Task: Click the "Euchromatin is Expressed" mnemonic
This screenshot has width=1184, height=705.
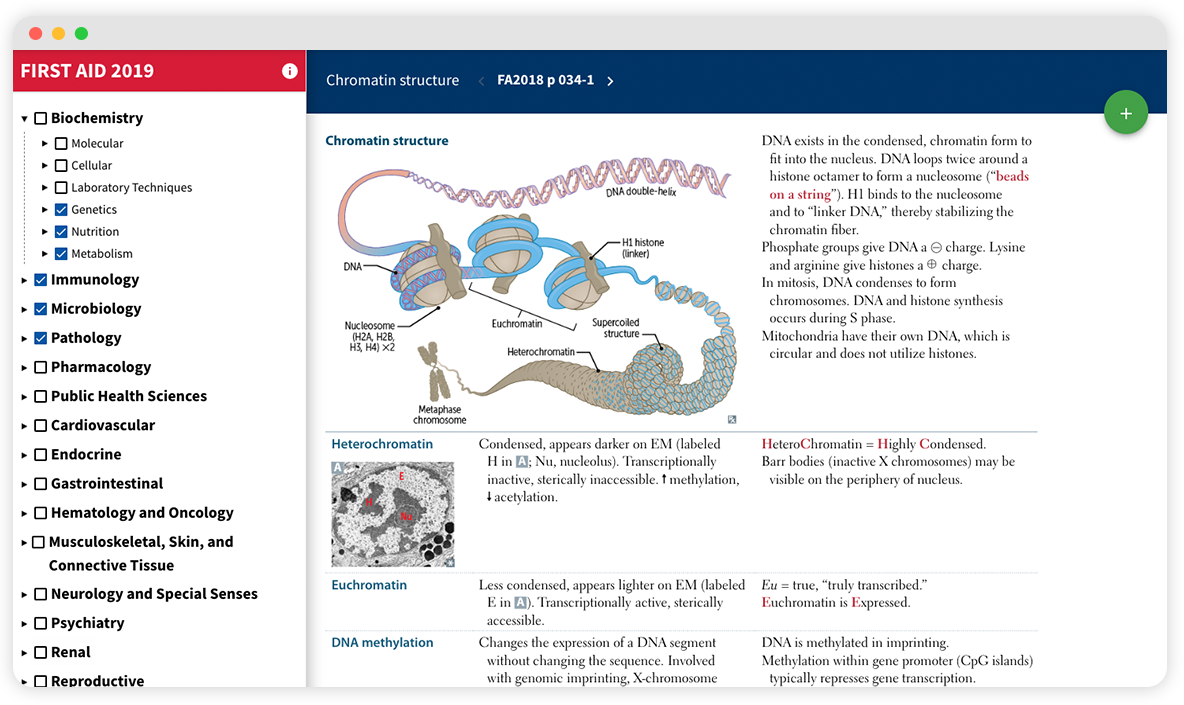Action: point(836,602)
